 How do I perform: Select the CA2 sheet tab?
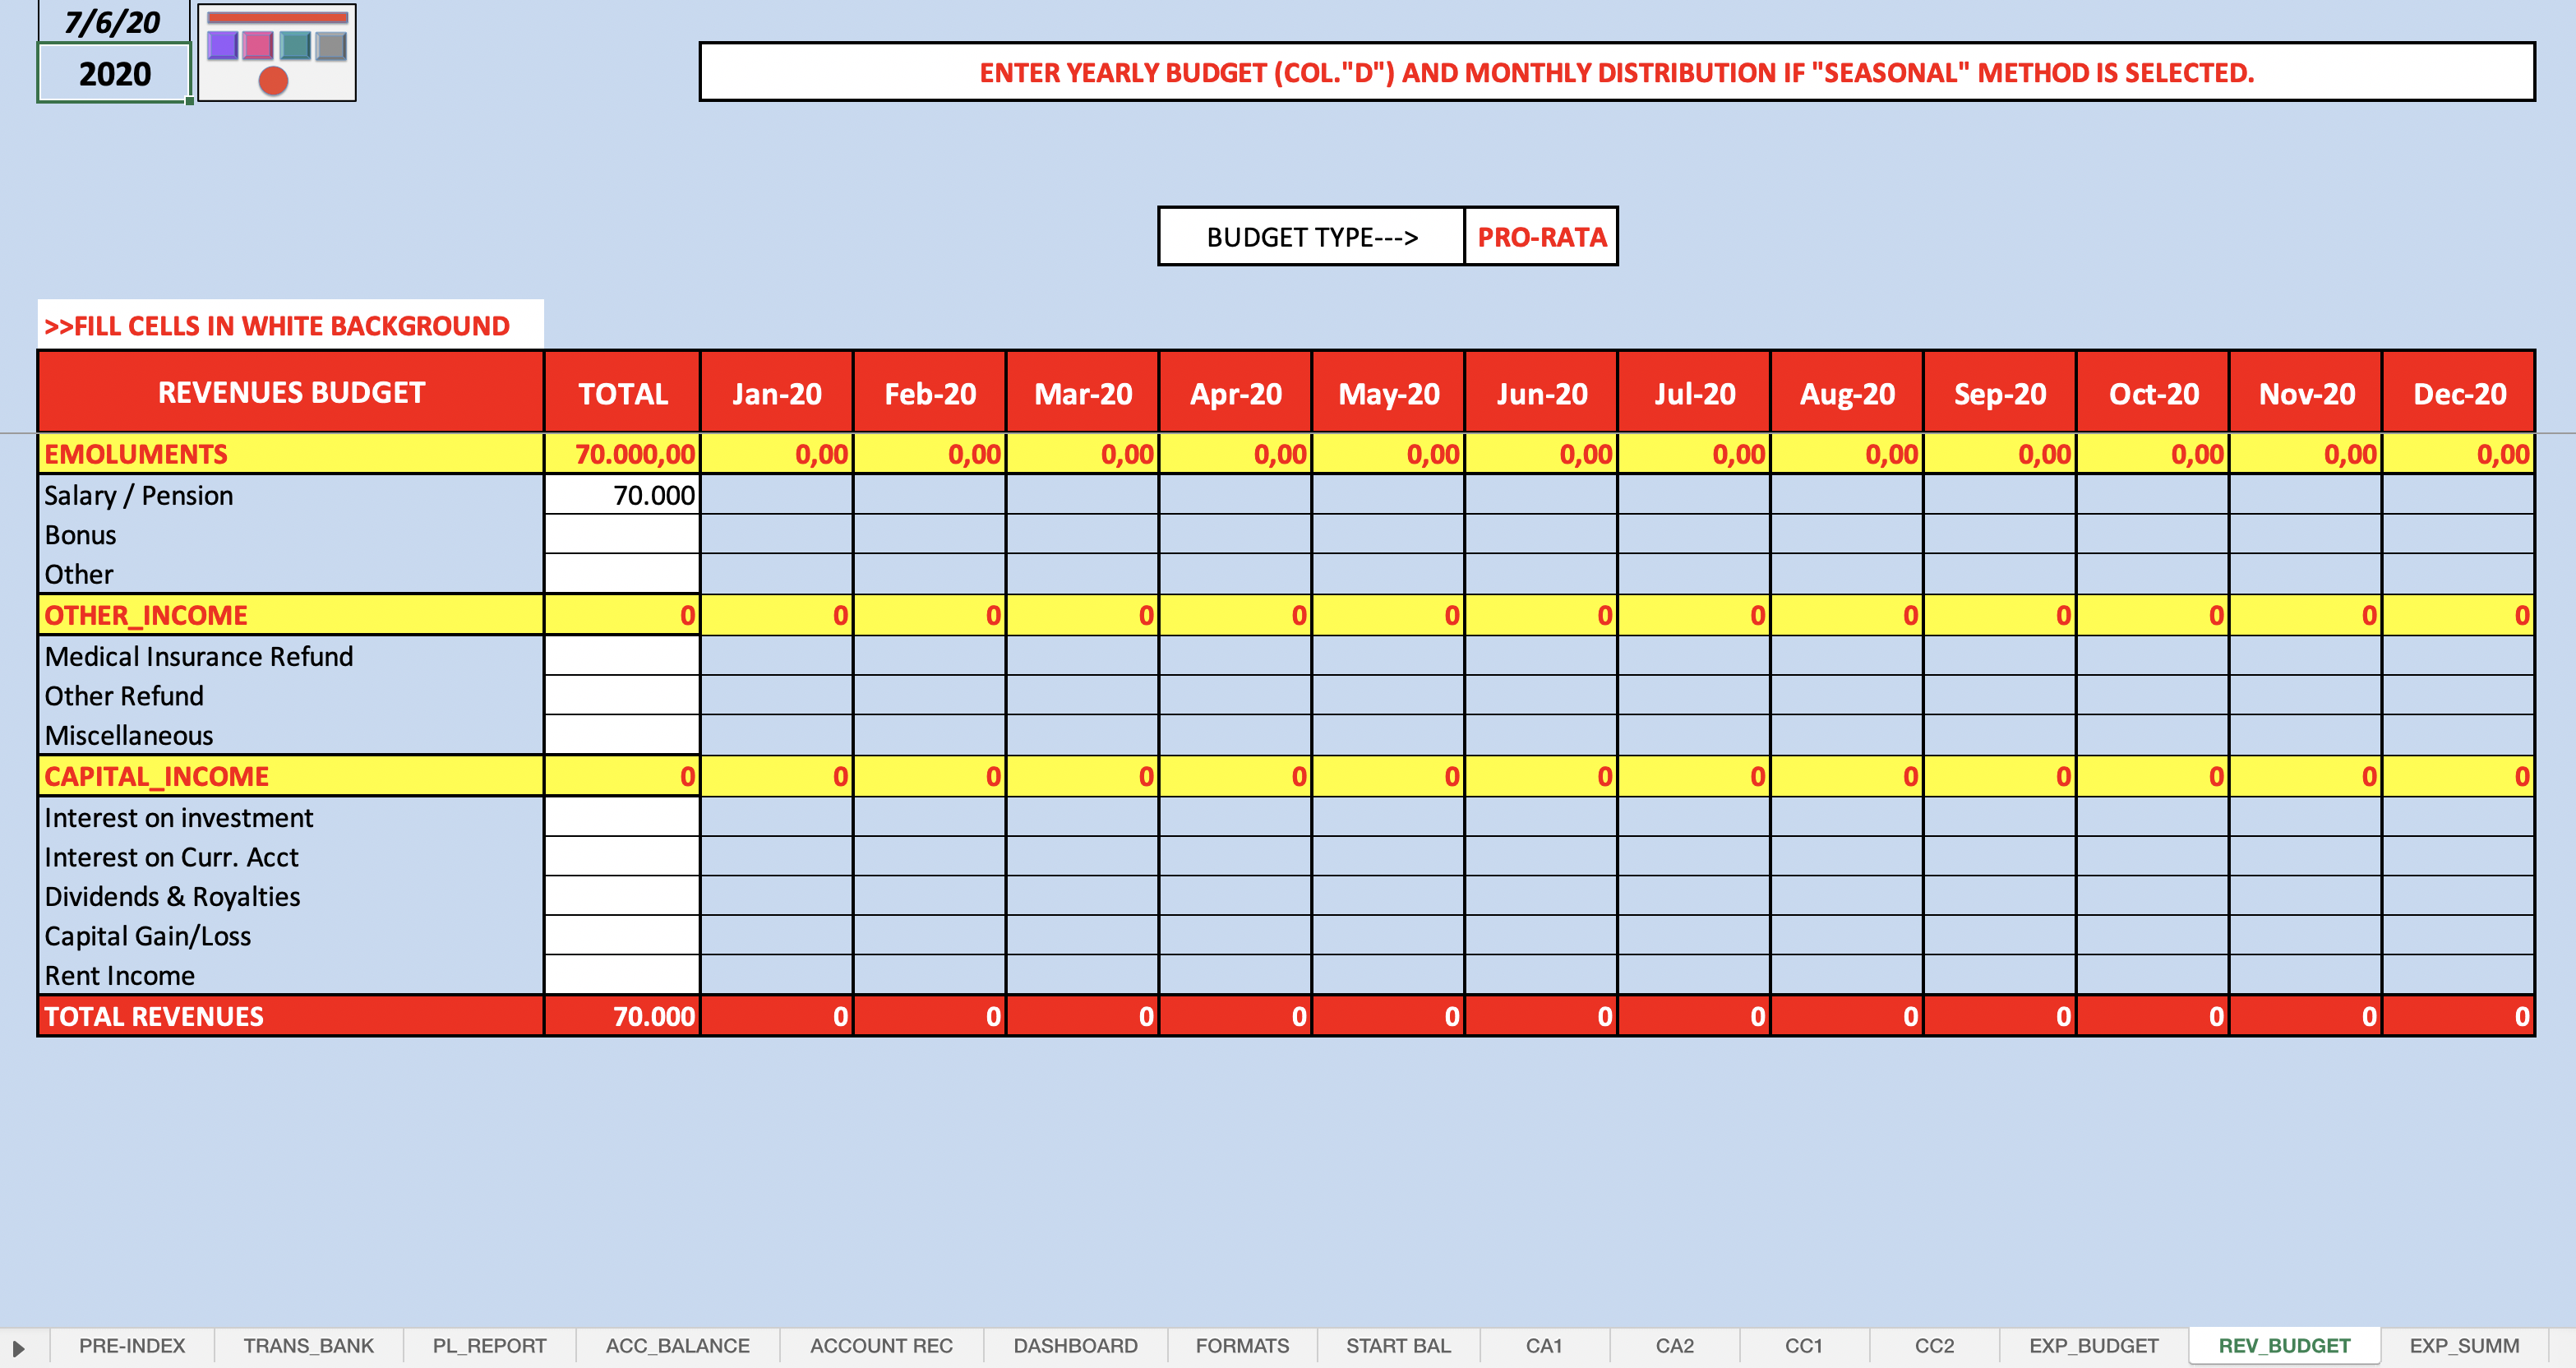[1674, 1346]
